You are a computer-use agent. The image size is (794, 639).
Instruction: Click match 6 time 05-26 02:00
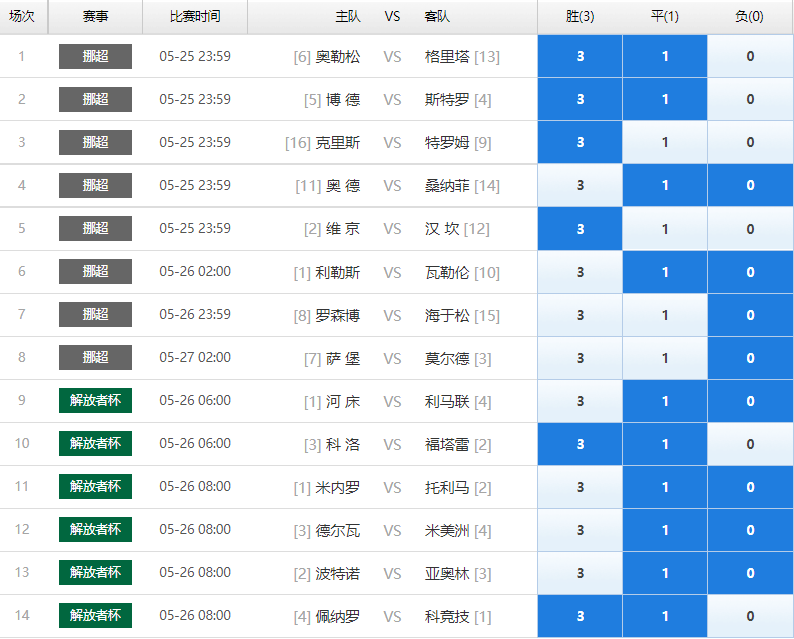[x=195, y=271]
